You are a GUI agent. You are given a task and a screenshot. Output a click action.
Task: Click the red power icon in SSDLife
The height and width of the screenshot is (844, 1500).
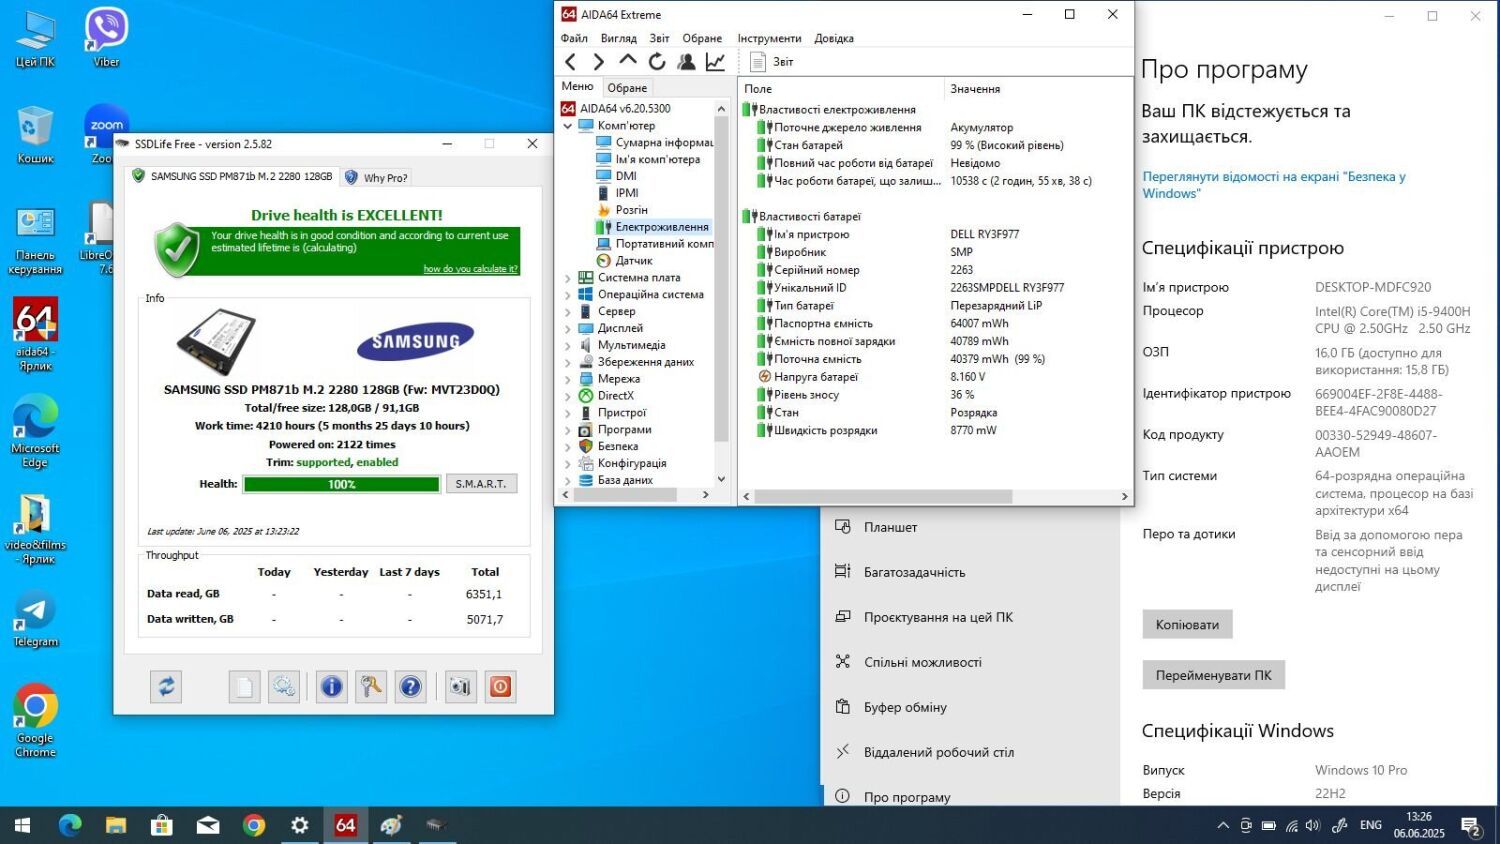(501, 687)
